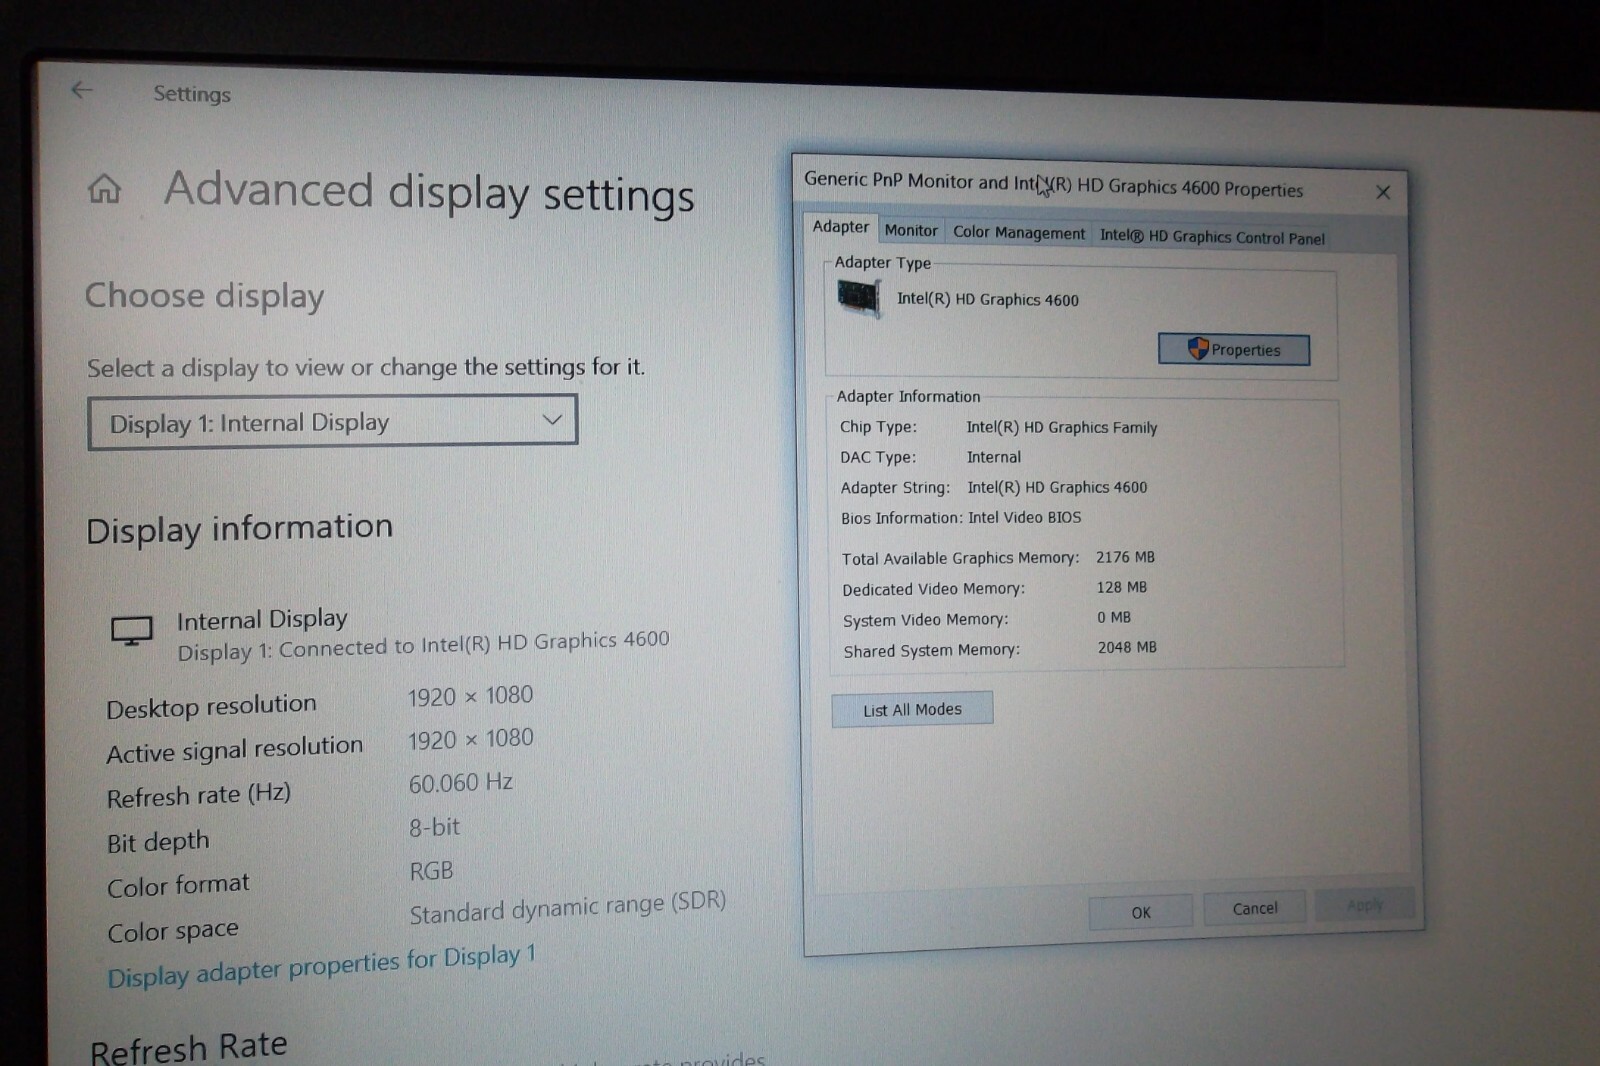Open Settings home via house icon
1600x1066 pixels.
pyautogui.click(x=104, y=188)
